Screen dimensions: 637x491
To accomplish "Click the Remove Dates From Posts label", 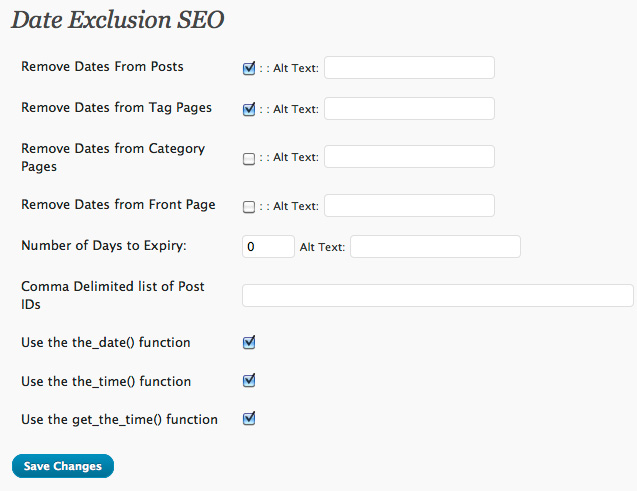I will (102, 66).
